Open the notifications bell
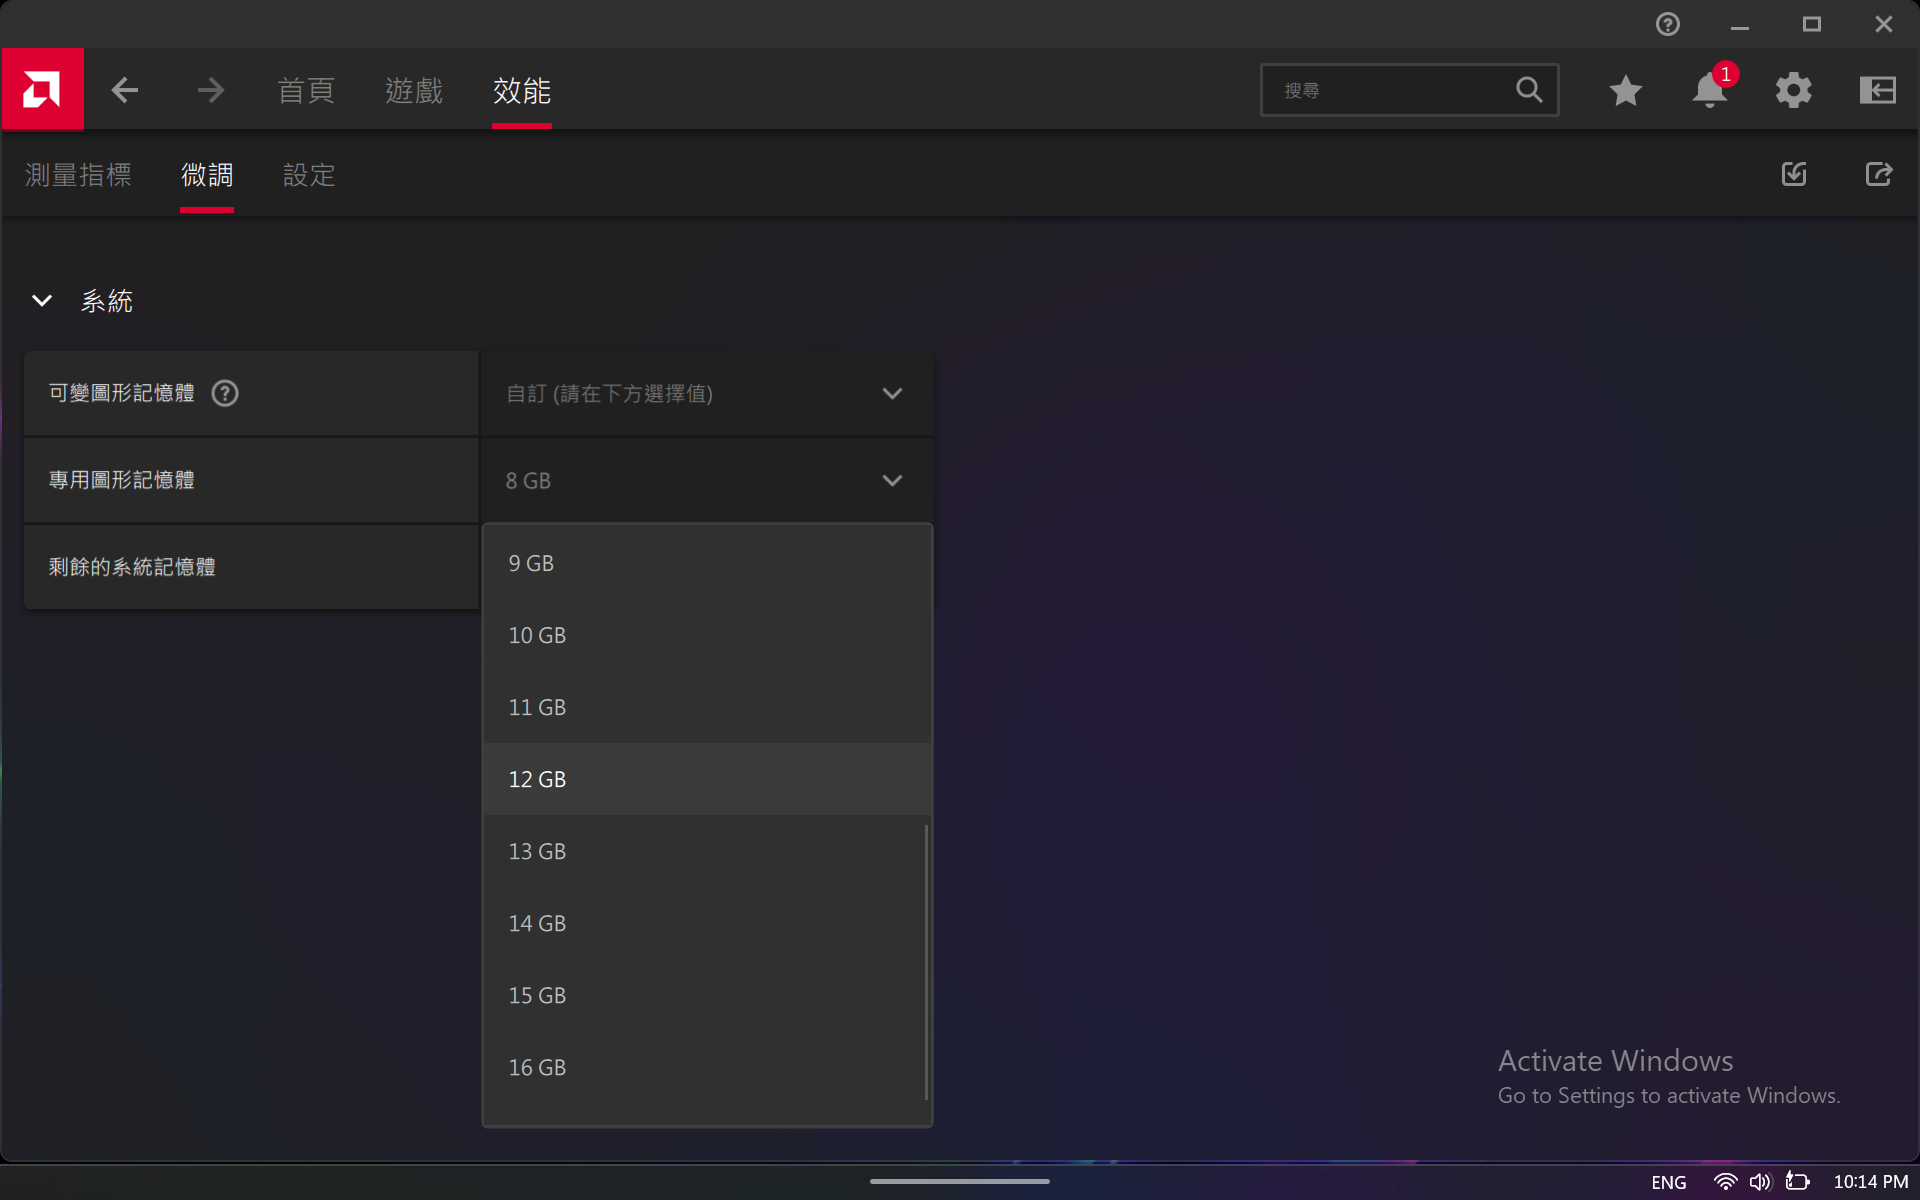The height and width of the screenshot is (1200, 1920). point(1709,91)
